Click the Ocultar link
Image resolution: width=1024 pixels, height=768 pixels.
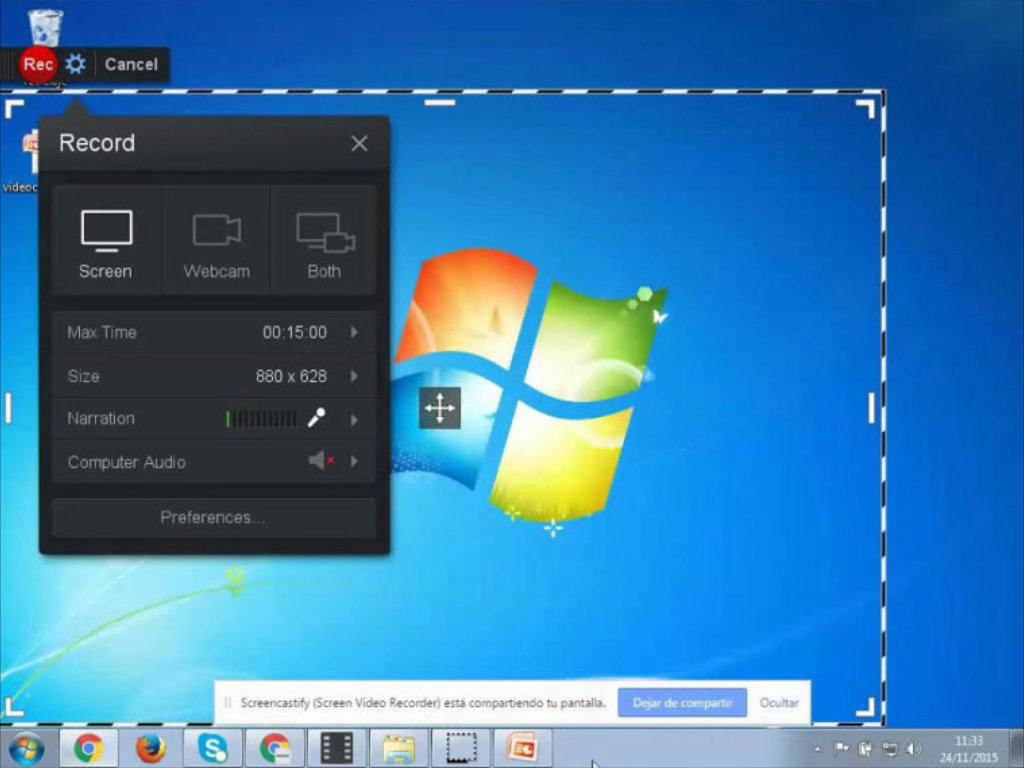(779, 703)
